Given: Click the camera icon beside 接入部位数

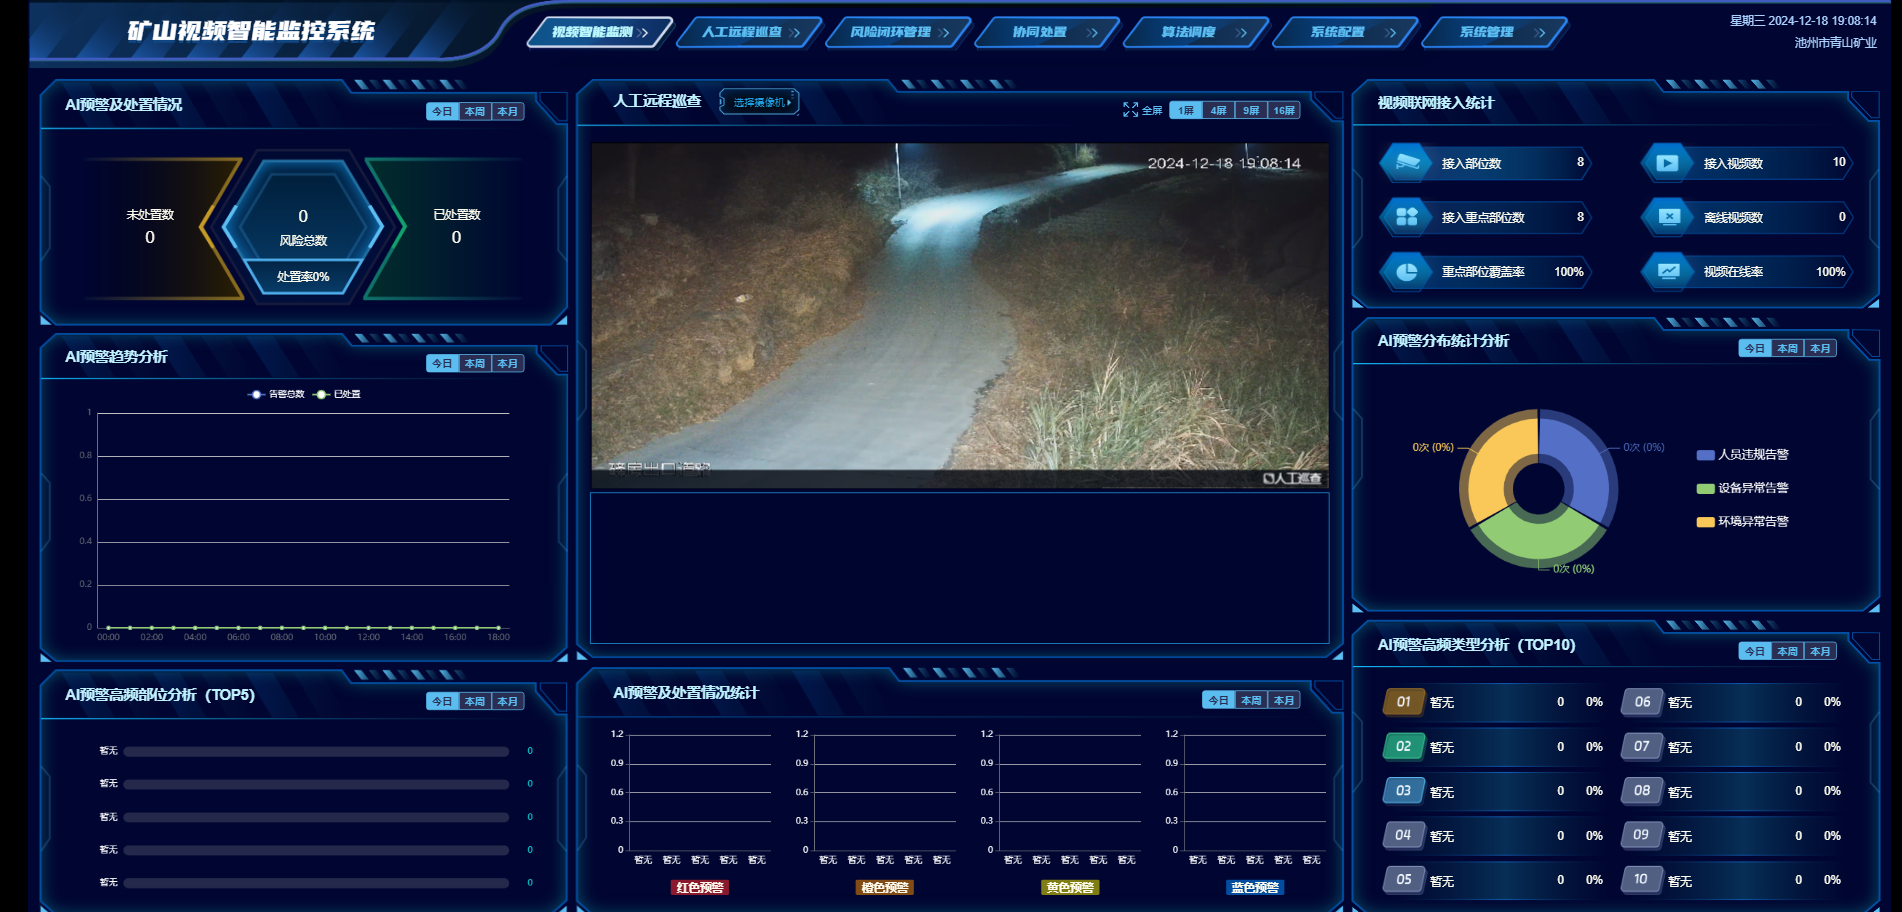Looking at the screenshot, I should click(x=1407, y=162).
